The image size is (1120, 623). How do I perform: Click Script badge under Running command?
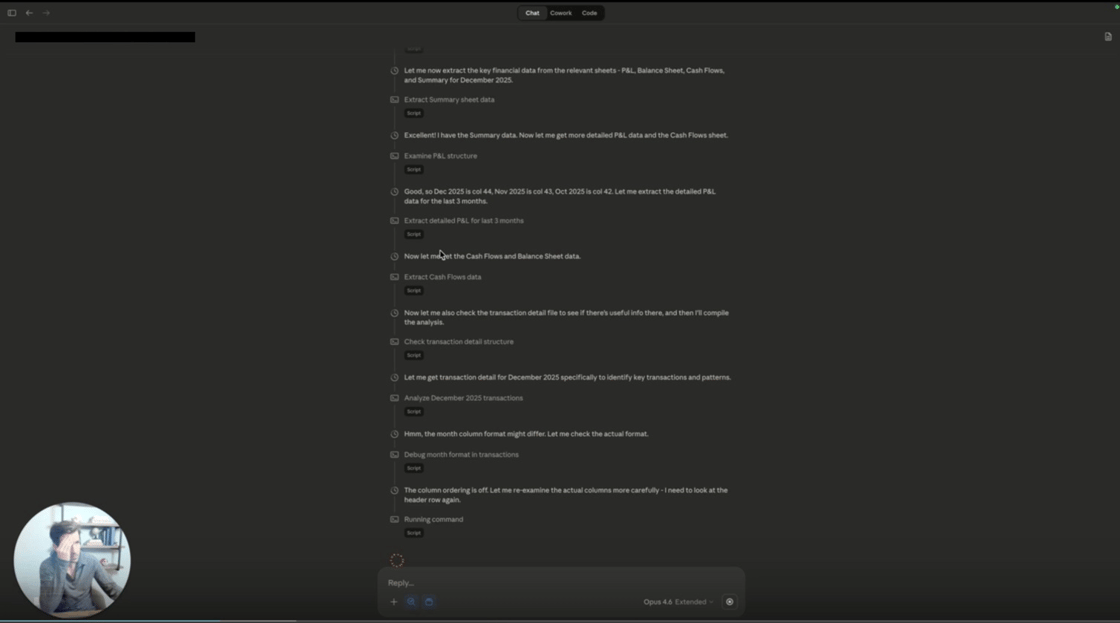coord(414,533)
